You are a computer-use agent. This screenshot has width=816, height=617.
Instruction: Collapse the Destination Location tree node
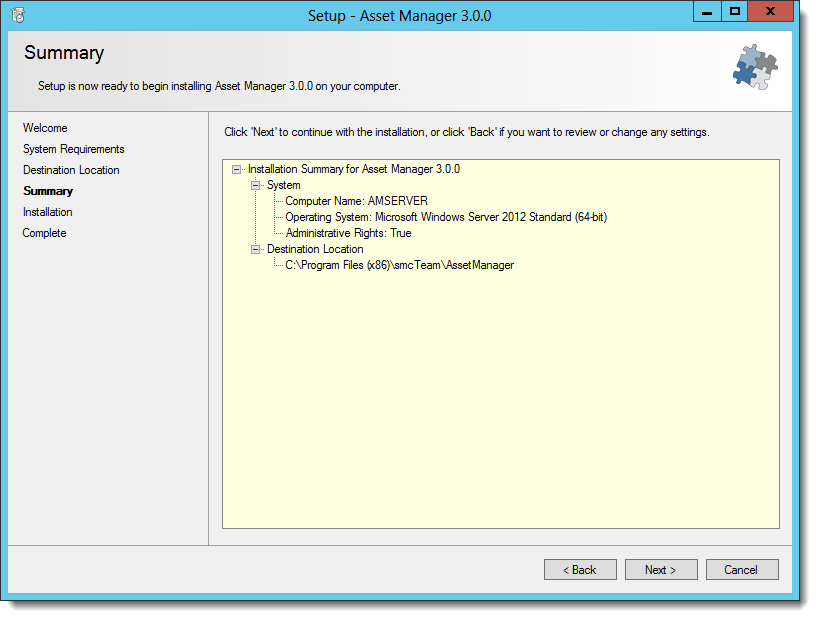pos(256,249)
